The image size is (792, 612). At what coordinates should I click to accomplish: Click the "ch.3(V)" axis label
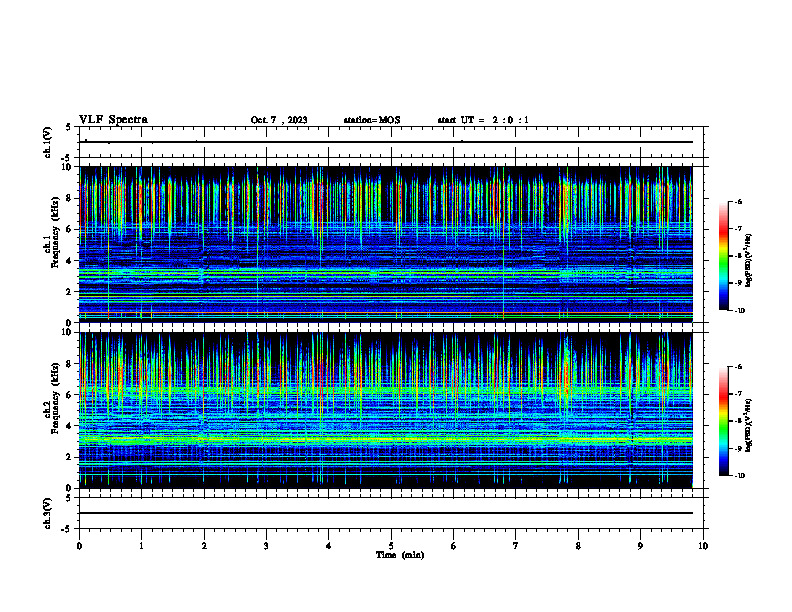[x=47, y=513]
